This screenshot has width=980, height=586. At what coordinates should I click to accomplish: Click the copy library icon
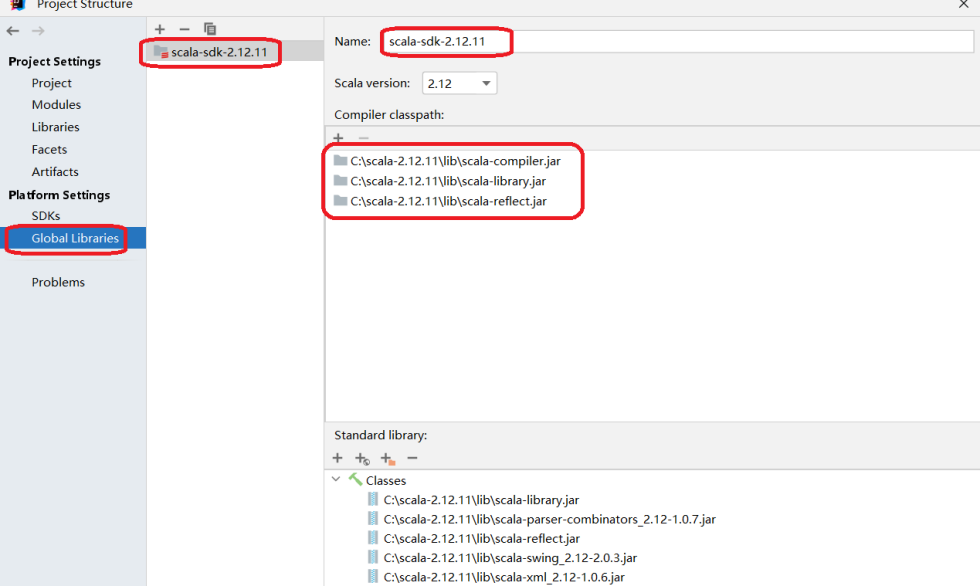pyautogui.click(x=209, y=29)
